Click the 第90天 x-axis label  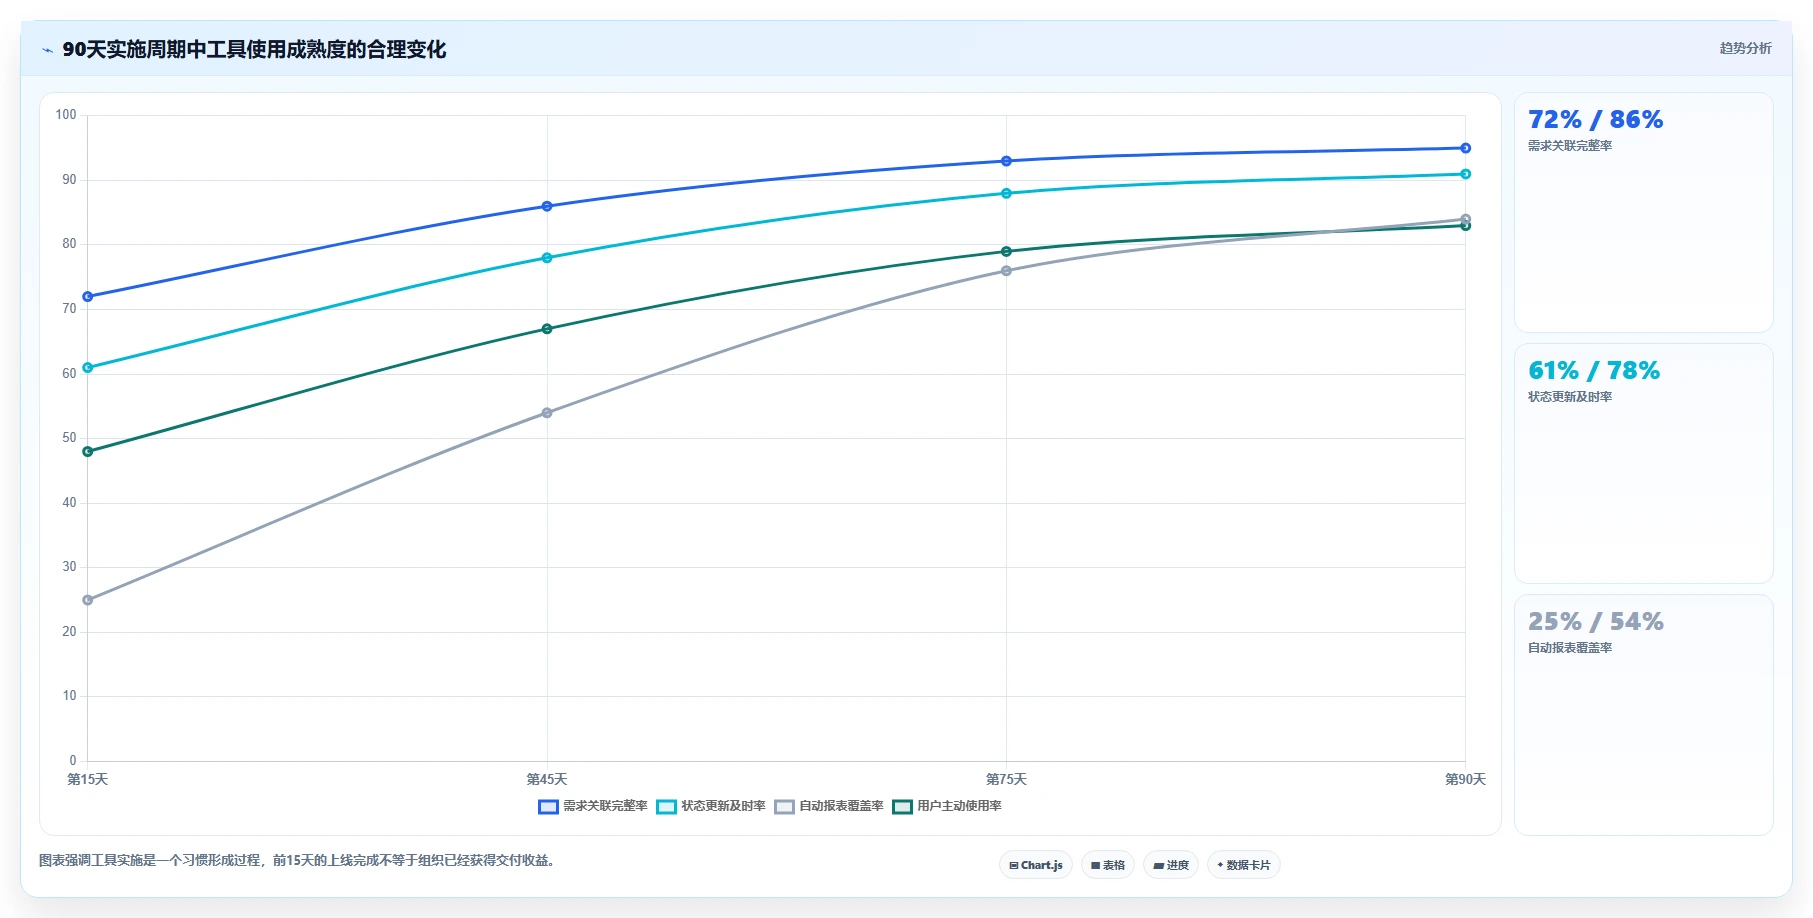click(1466, 779)
